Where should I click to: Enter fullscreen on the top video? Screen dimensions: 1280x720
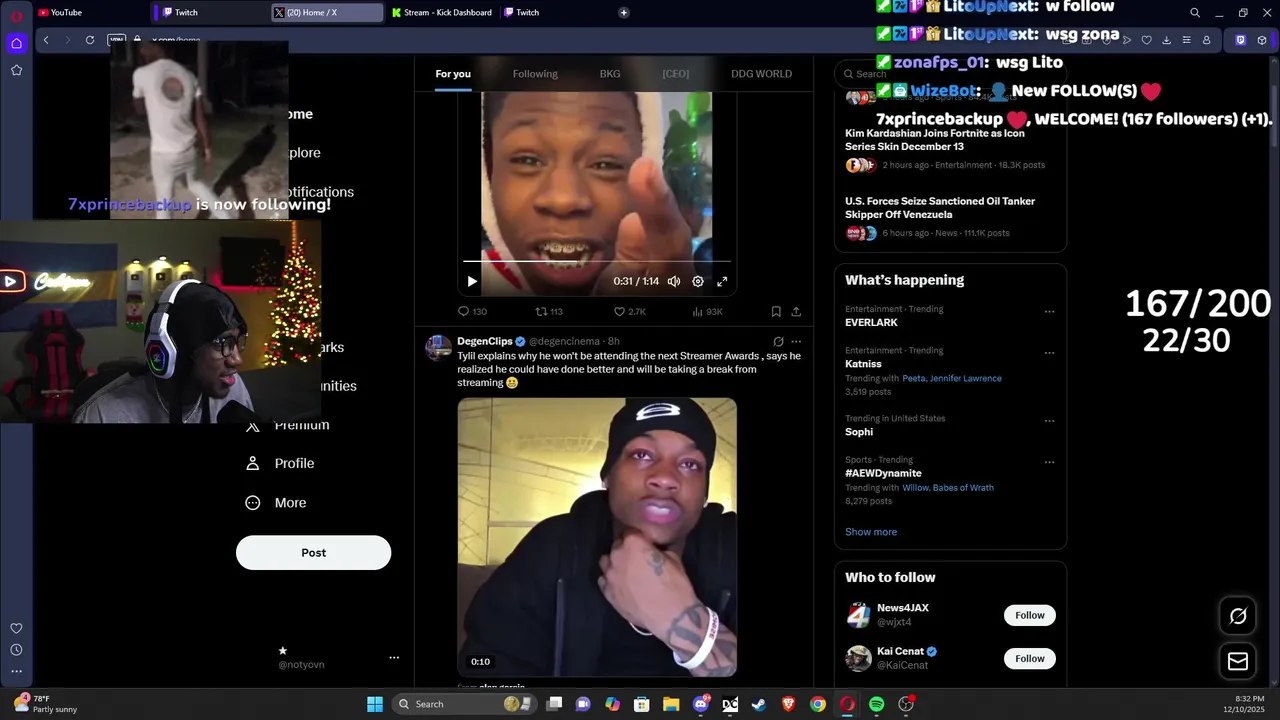722,281
